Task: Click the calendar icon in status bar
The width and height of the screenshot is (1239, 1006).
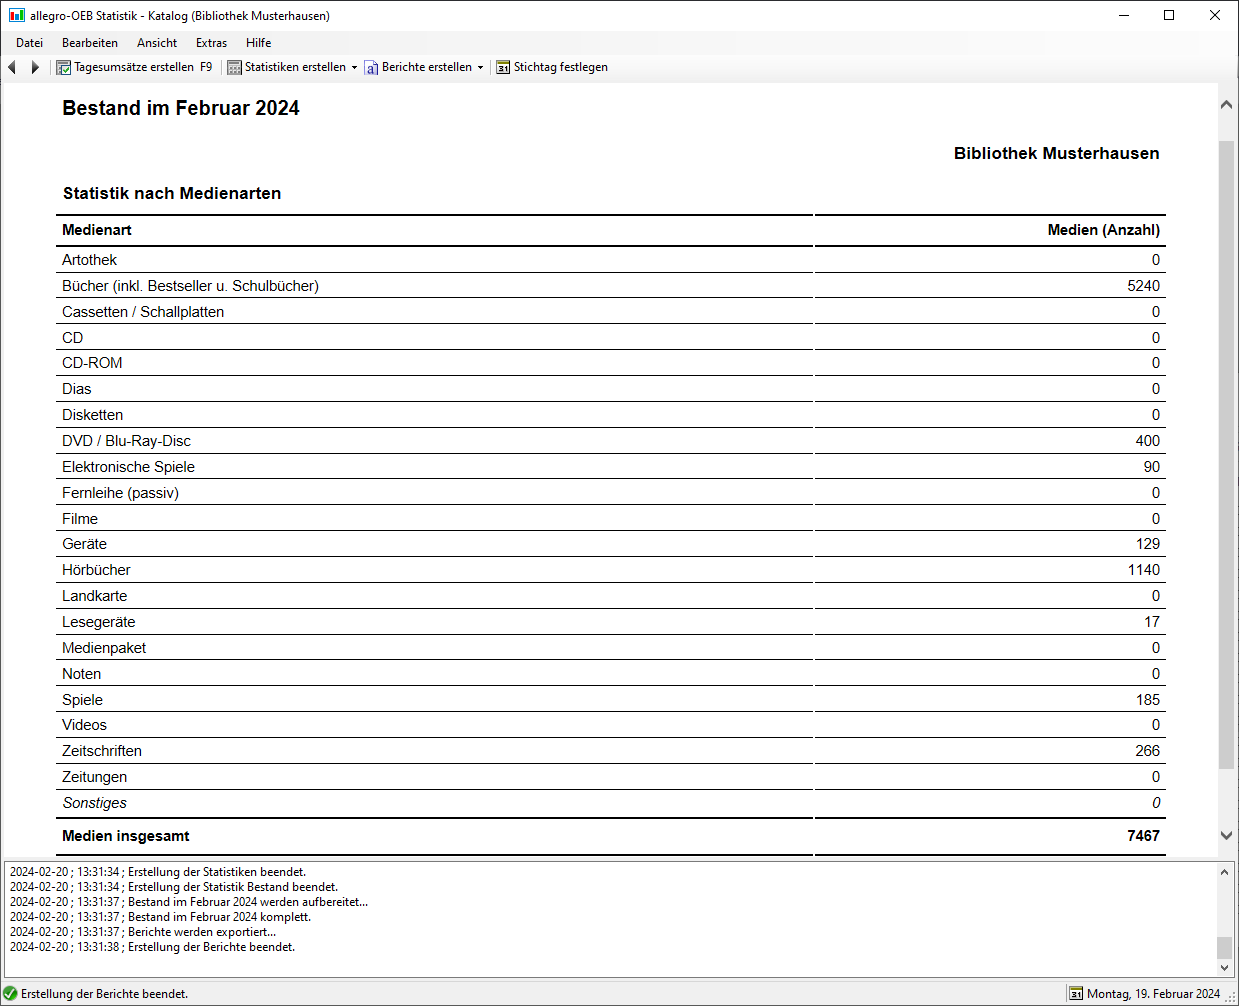Action: (1076, 994)
